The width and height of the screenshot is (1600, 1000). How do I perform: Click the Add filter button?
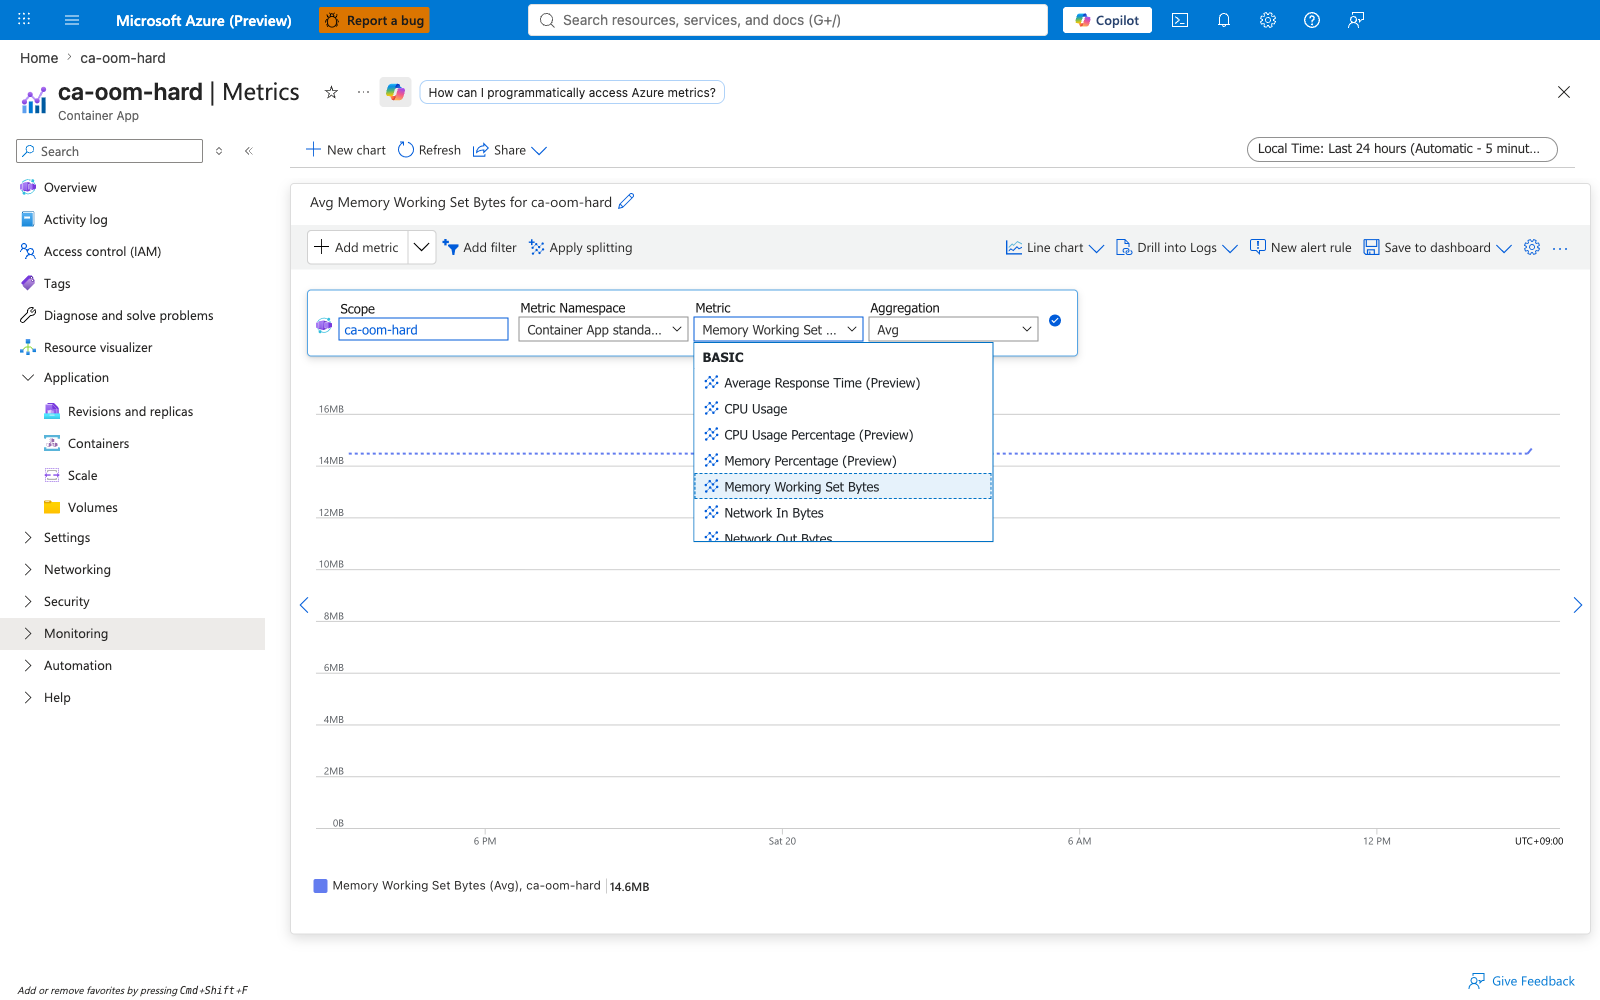pos(480,248)
